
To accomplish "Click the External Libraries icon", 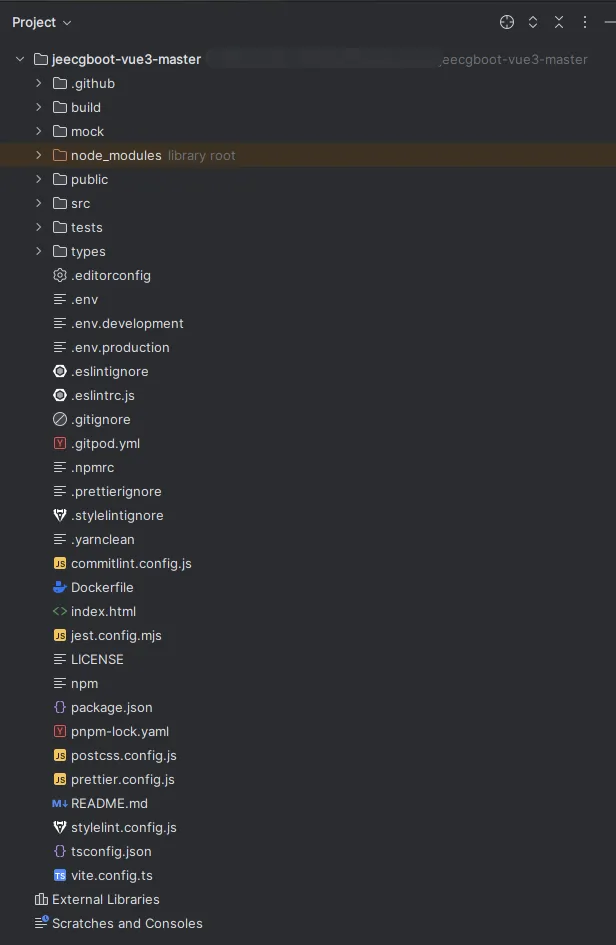I will [41, 899].
